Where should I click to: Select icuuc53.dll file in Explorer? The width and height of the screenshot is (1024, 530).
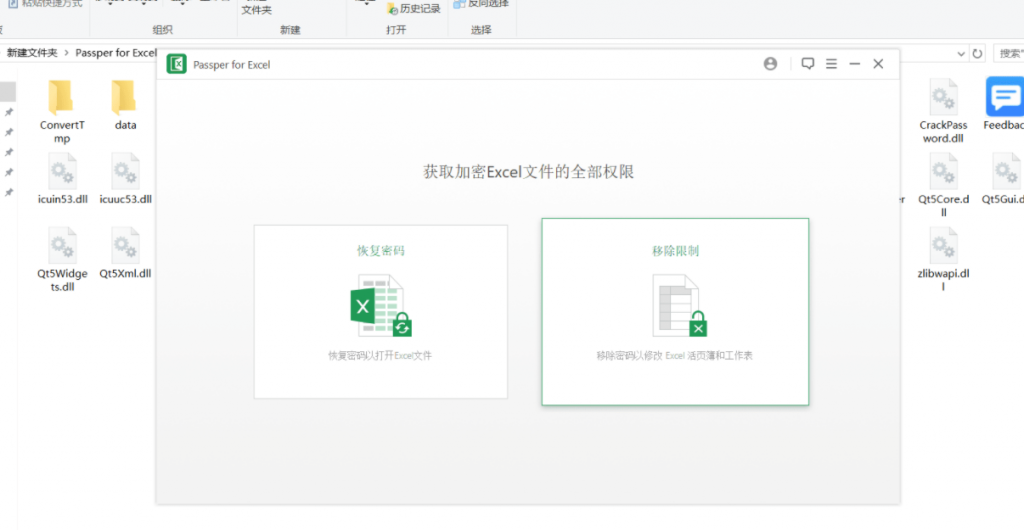pyautogui.click(x=125, y=179)
